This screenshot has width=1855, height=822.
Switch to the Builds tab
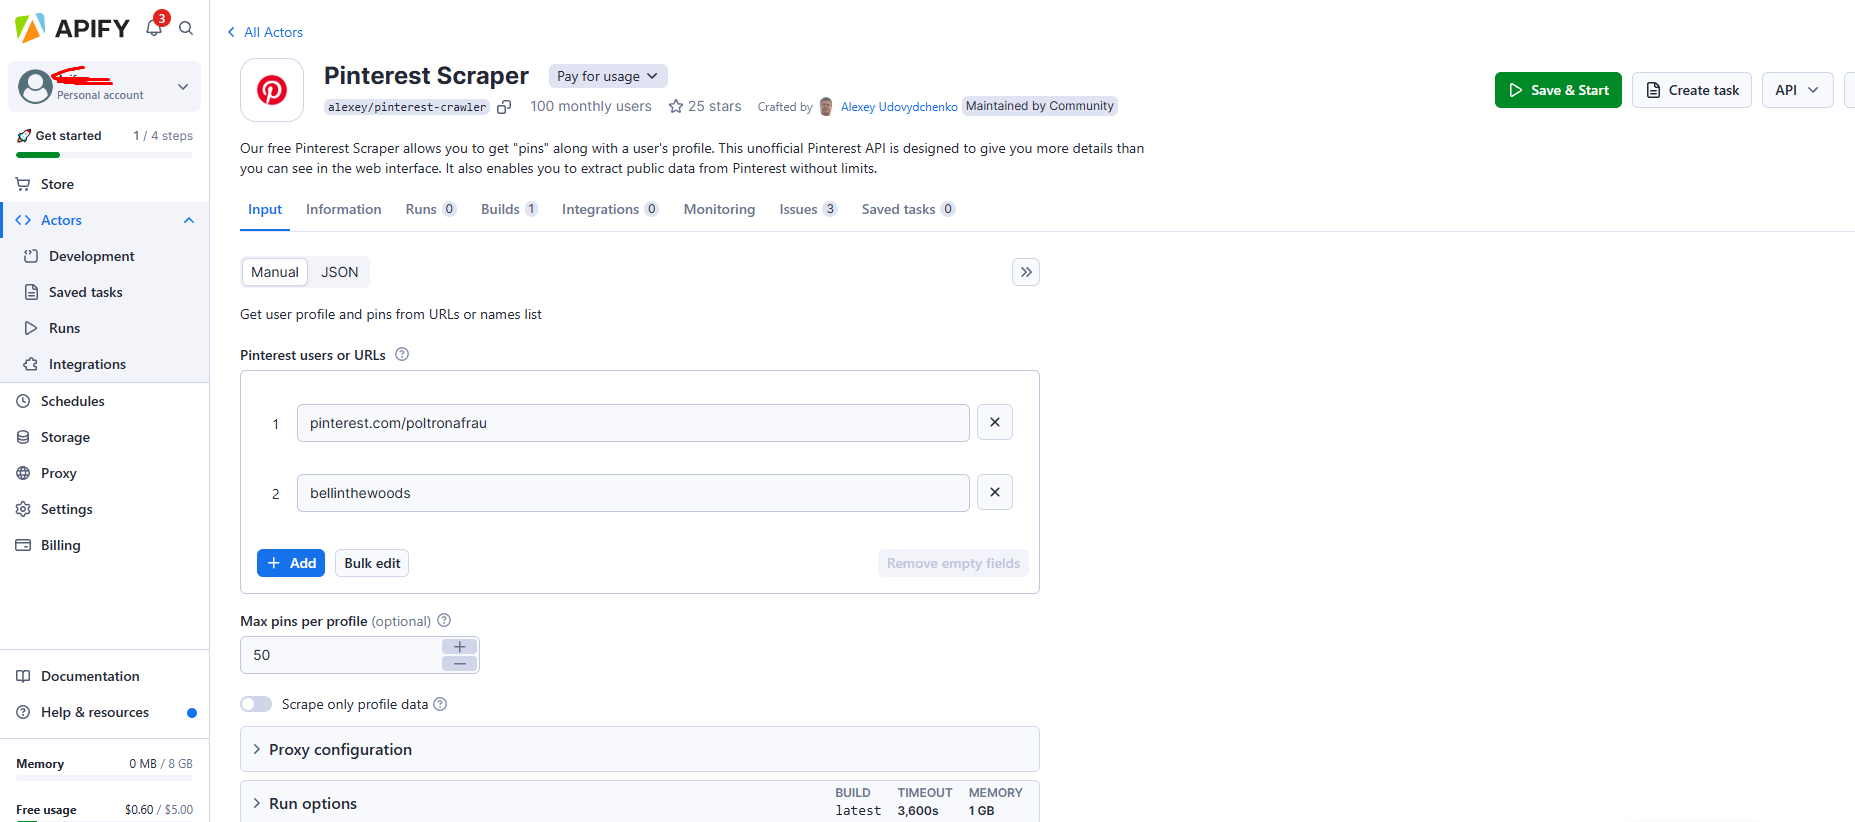509,209
